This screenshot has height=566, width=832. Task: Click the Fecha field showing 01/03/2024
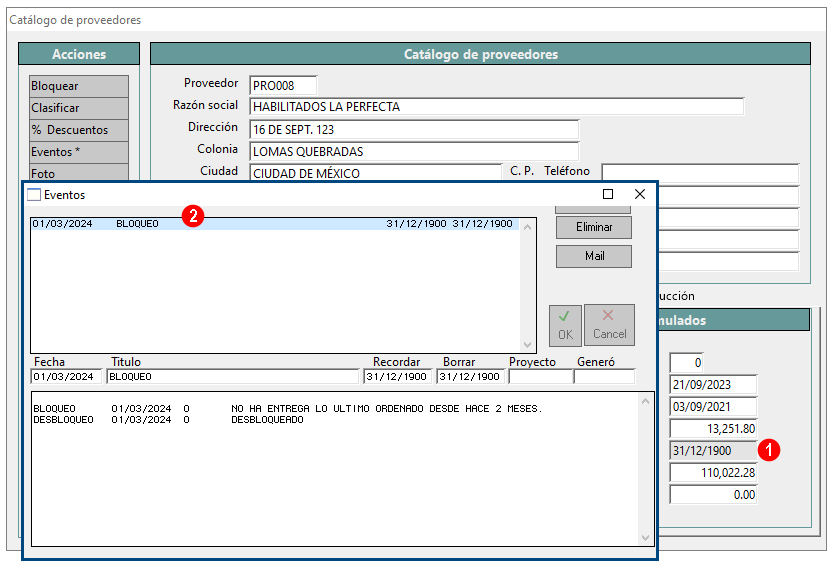click(66, 377)
